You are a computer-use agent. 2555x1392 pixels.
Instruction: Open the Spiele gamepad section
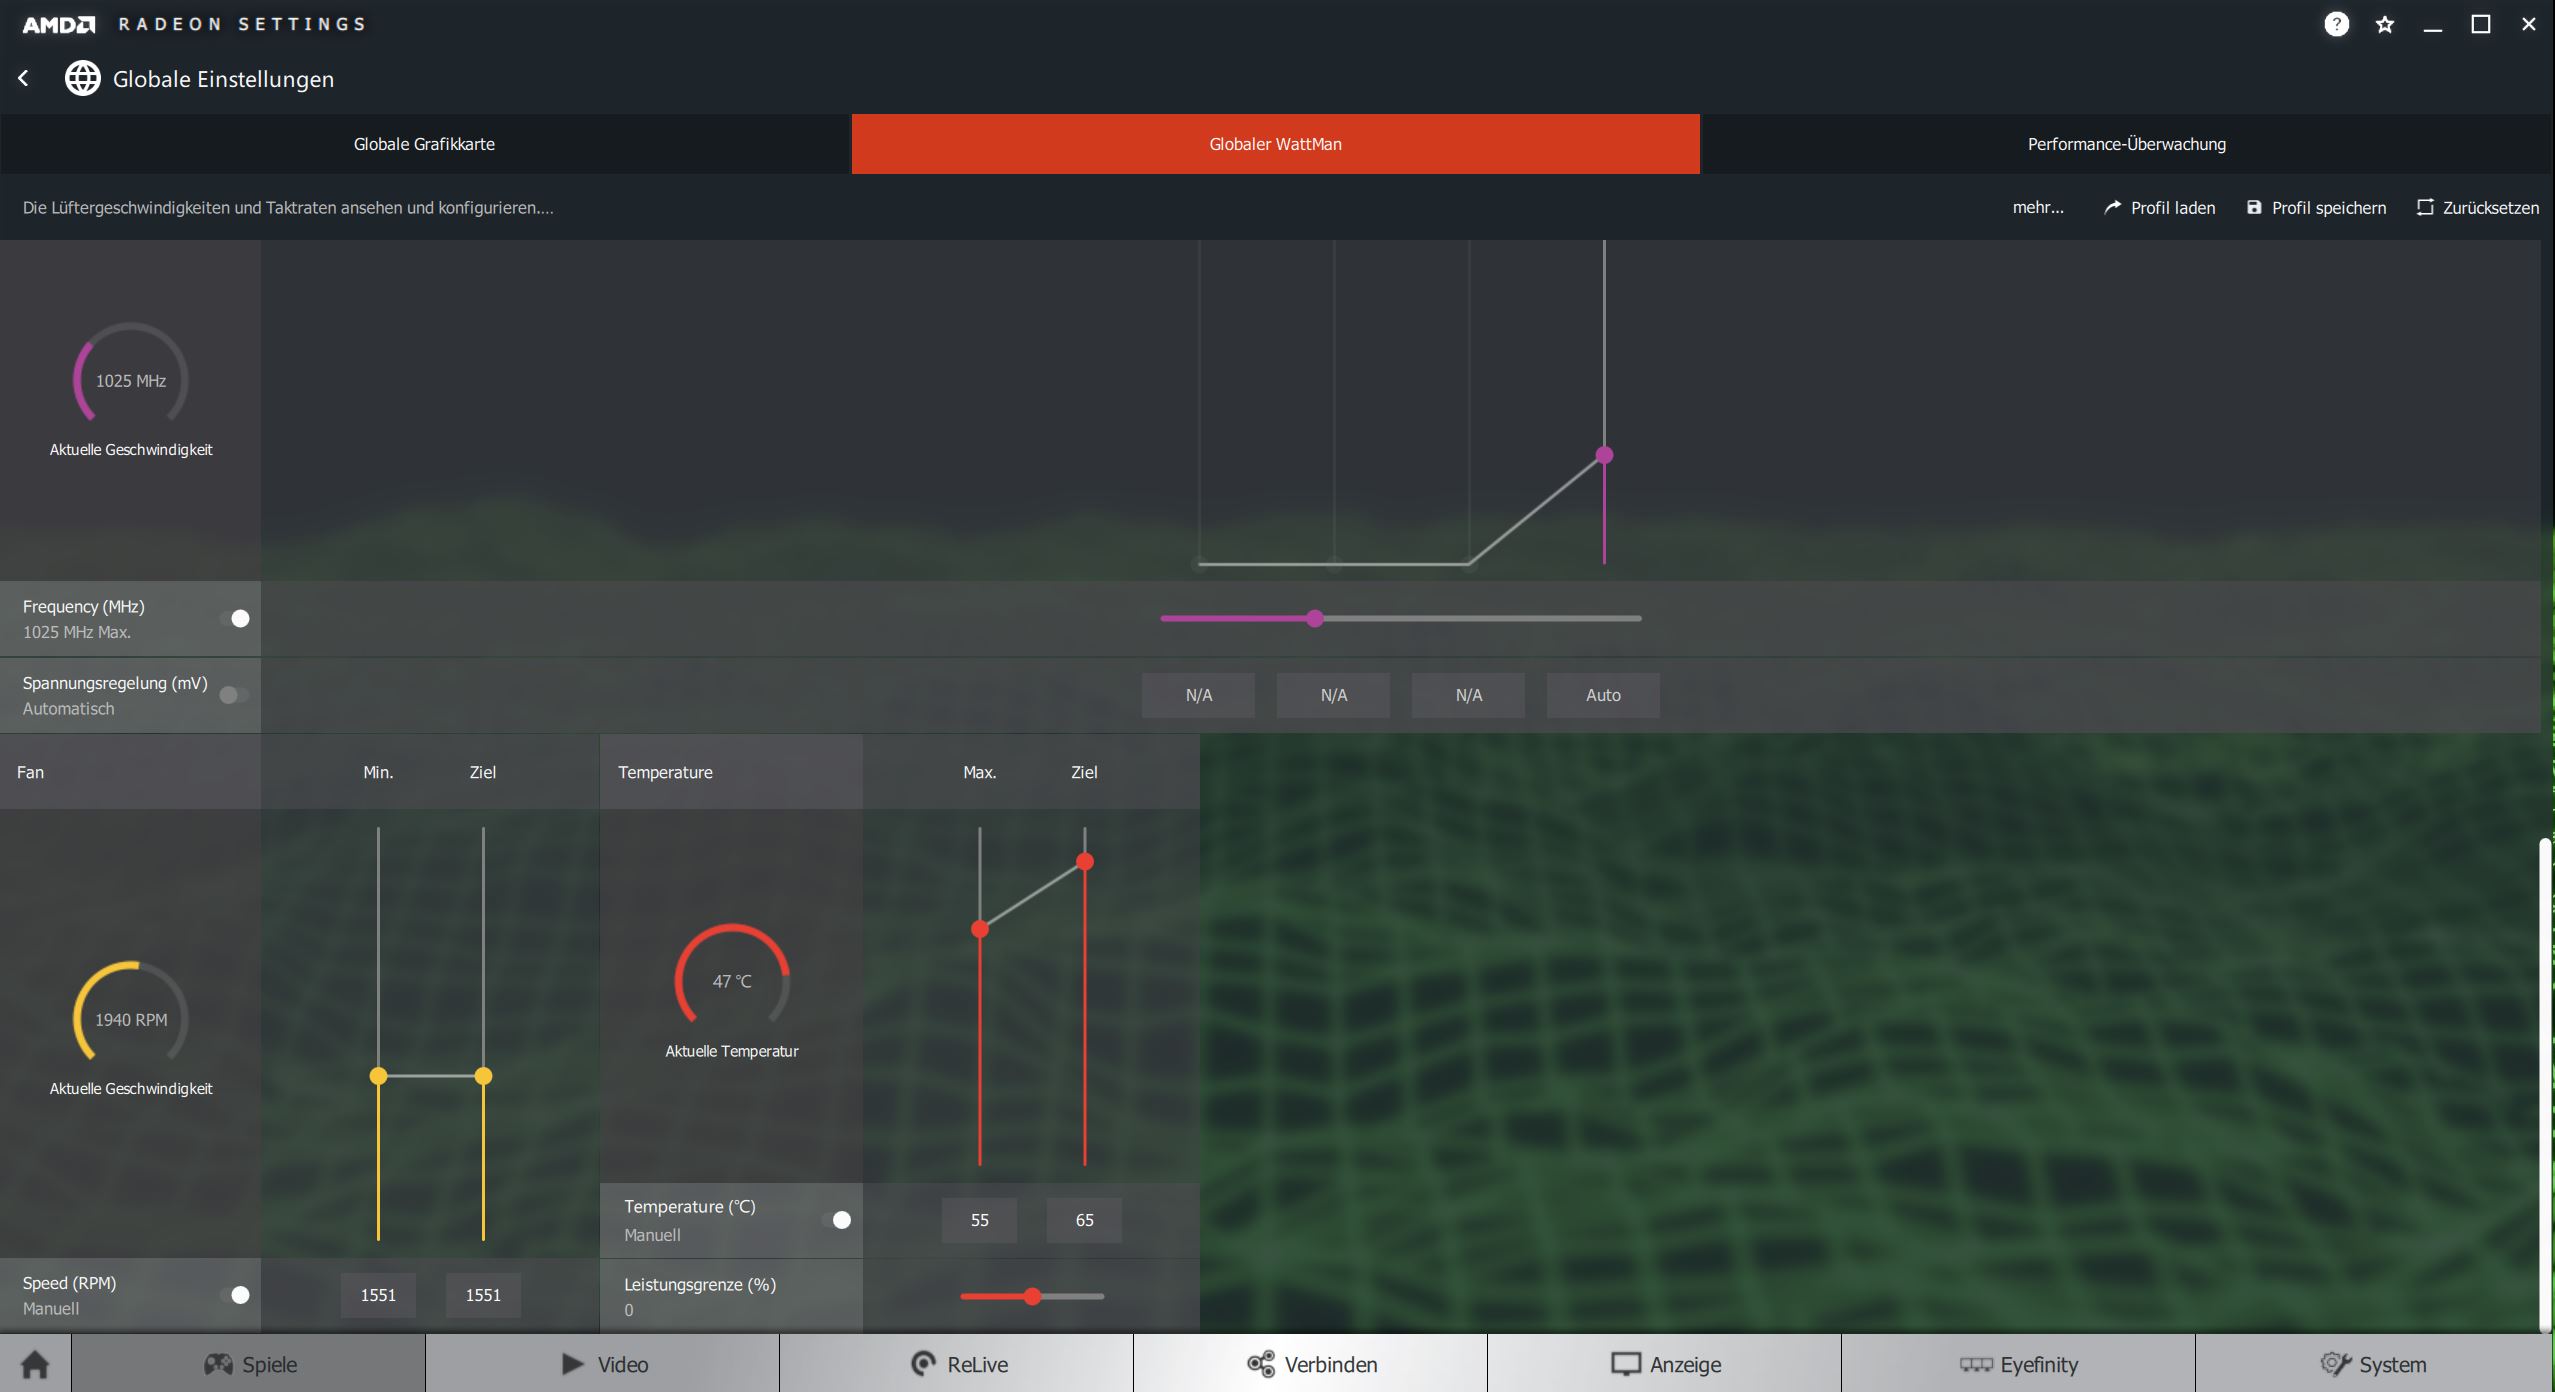tap(249, 1364)
